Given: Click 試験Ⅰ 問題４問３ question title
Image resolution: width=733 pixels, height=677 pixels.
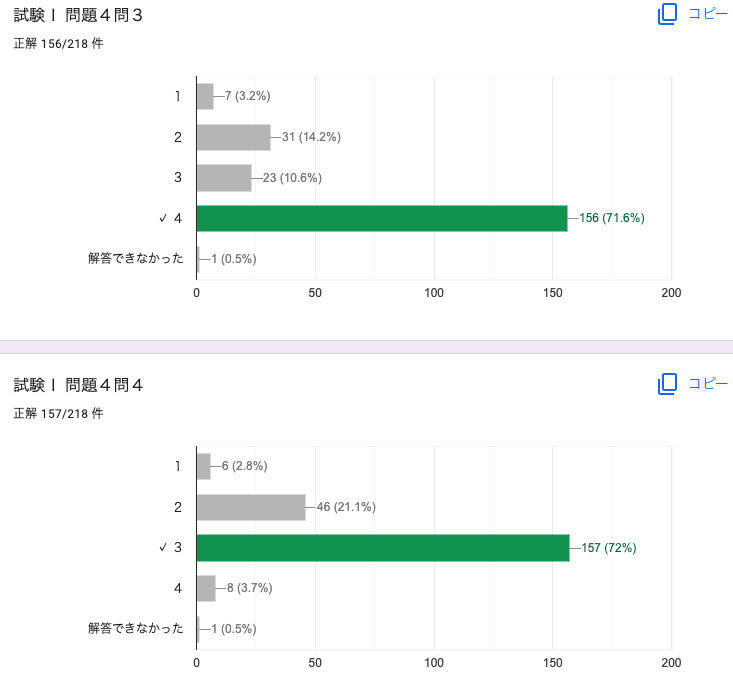Looking at the screenshot, I should click(x=78, y=15).
